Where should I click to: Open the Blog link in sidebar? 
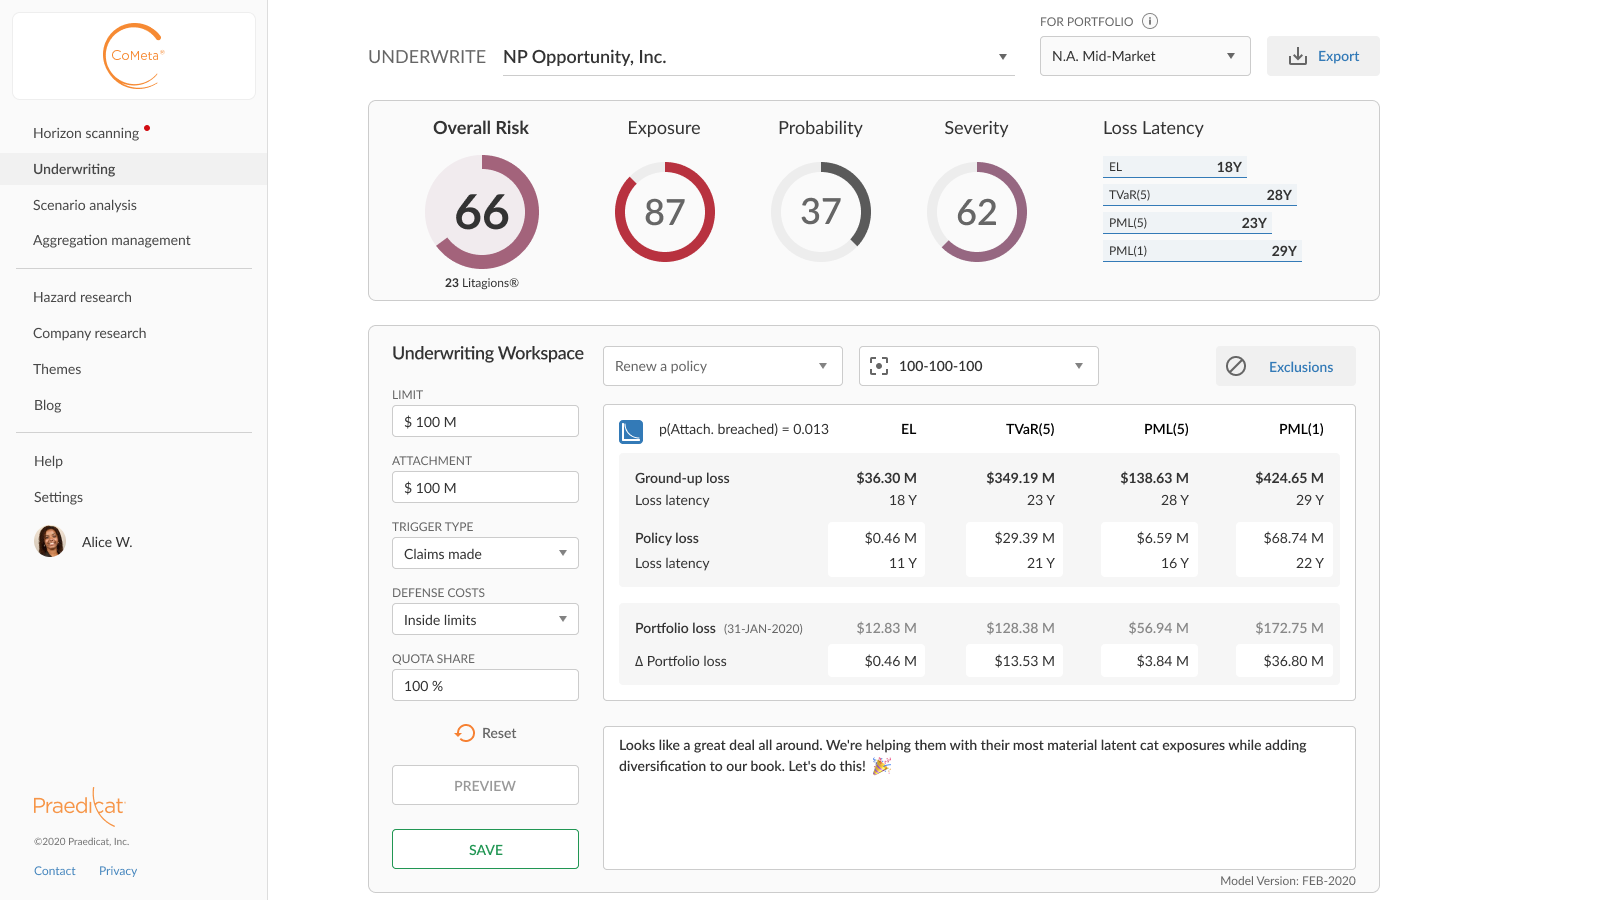tap(48, 405)
